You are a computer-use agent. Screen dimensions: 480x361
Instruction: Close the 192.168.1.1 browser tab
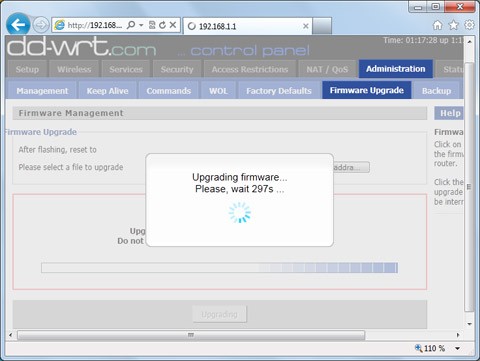point(305,26)
